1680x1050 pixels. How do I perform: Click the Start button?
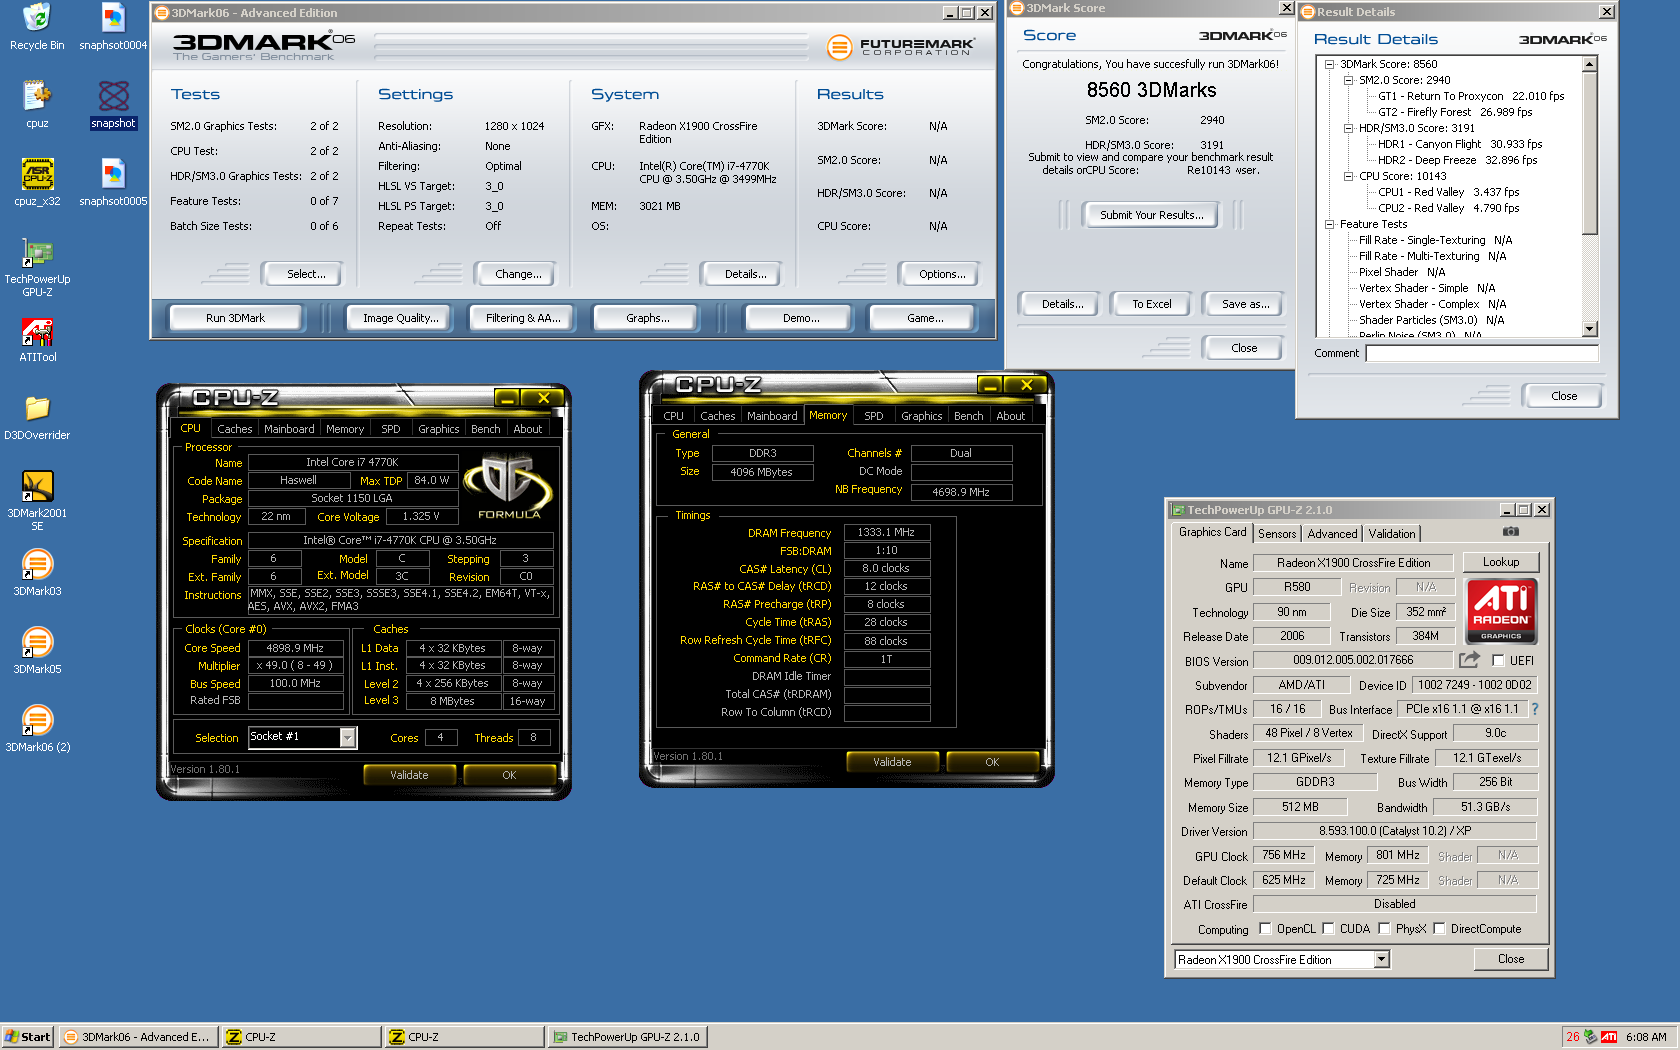(x=28, y=1037)
